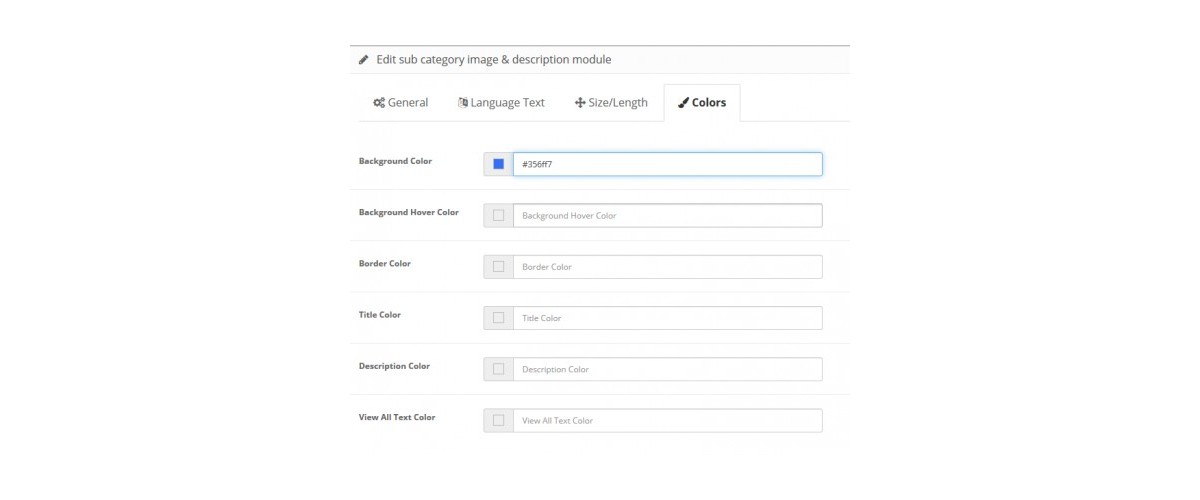The width and height of the screenshot is (1200, 500).
Task: Open the Description Color swatch picker
Action: (x=498, y=369)
